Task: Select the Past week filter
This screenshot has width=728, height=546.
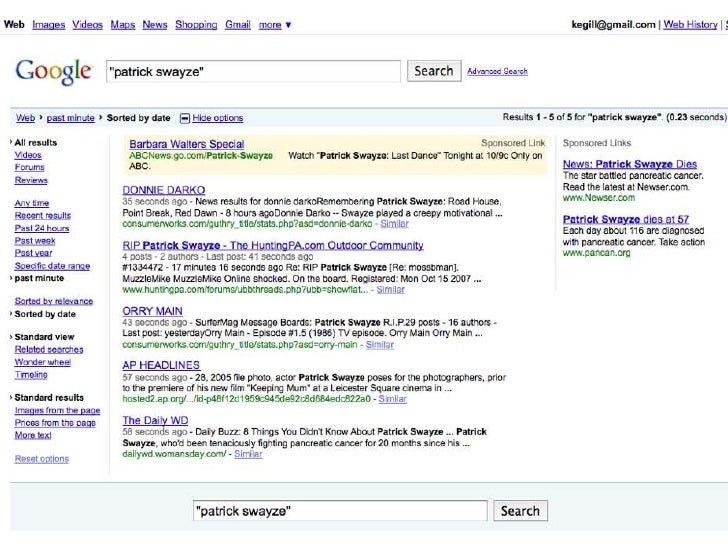Action: [35, 240]
